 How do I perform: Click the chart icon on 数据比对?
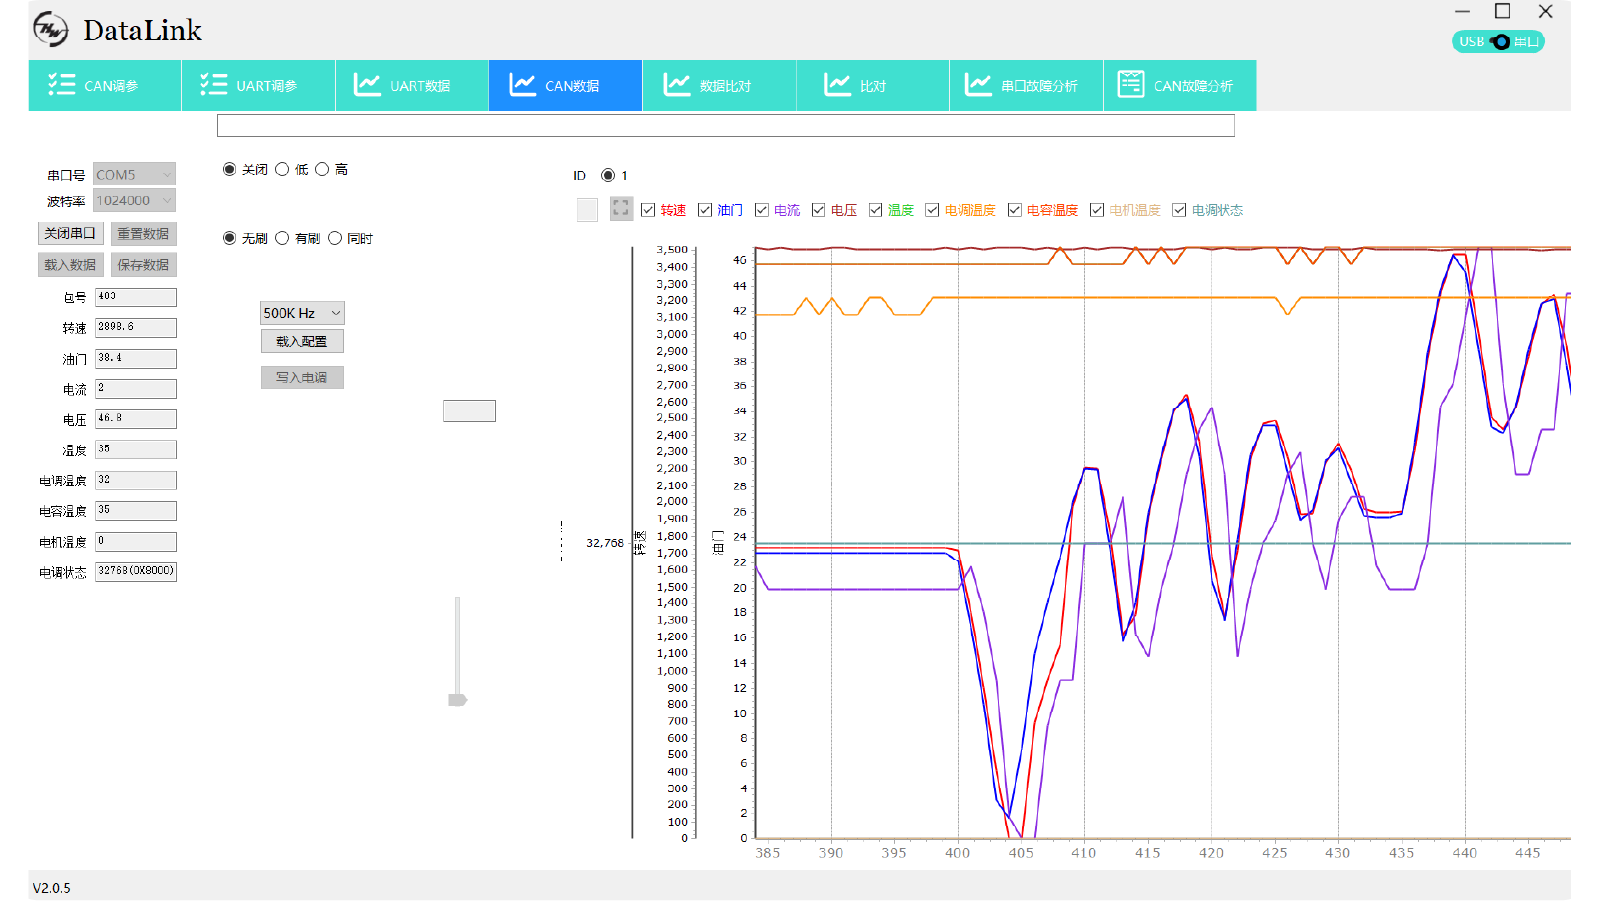click(677, 85)
